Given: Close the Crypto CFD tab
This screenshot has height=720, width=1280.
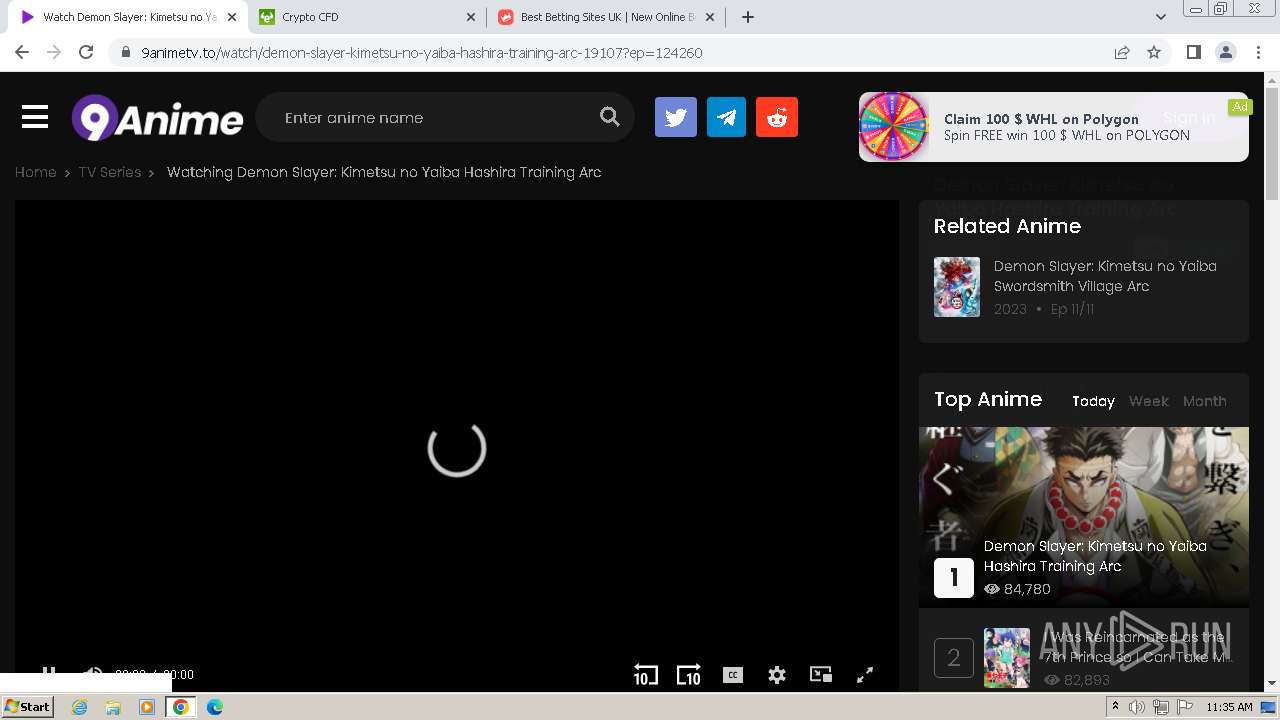Looking at the screenshot, I should (x=471, y=17).
